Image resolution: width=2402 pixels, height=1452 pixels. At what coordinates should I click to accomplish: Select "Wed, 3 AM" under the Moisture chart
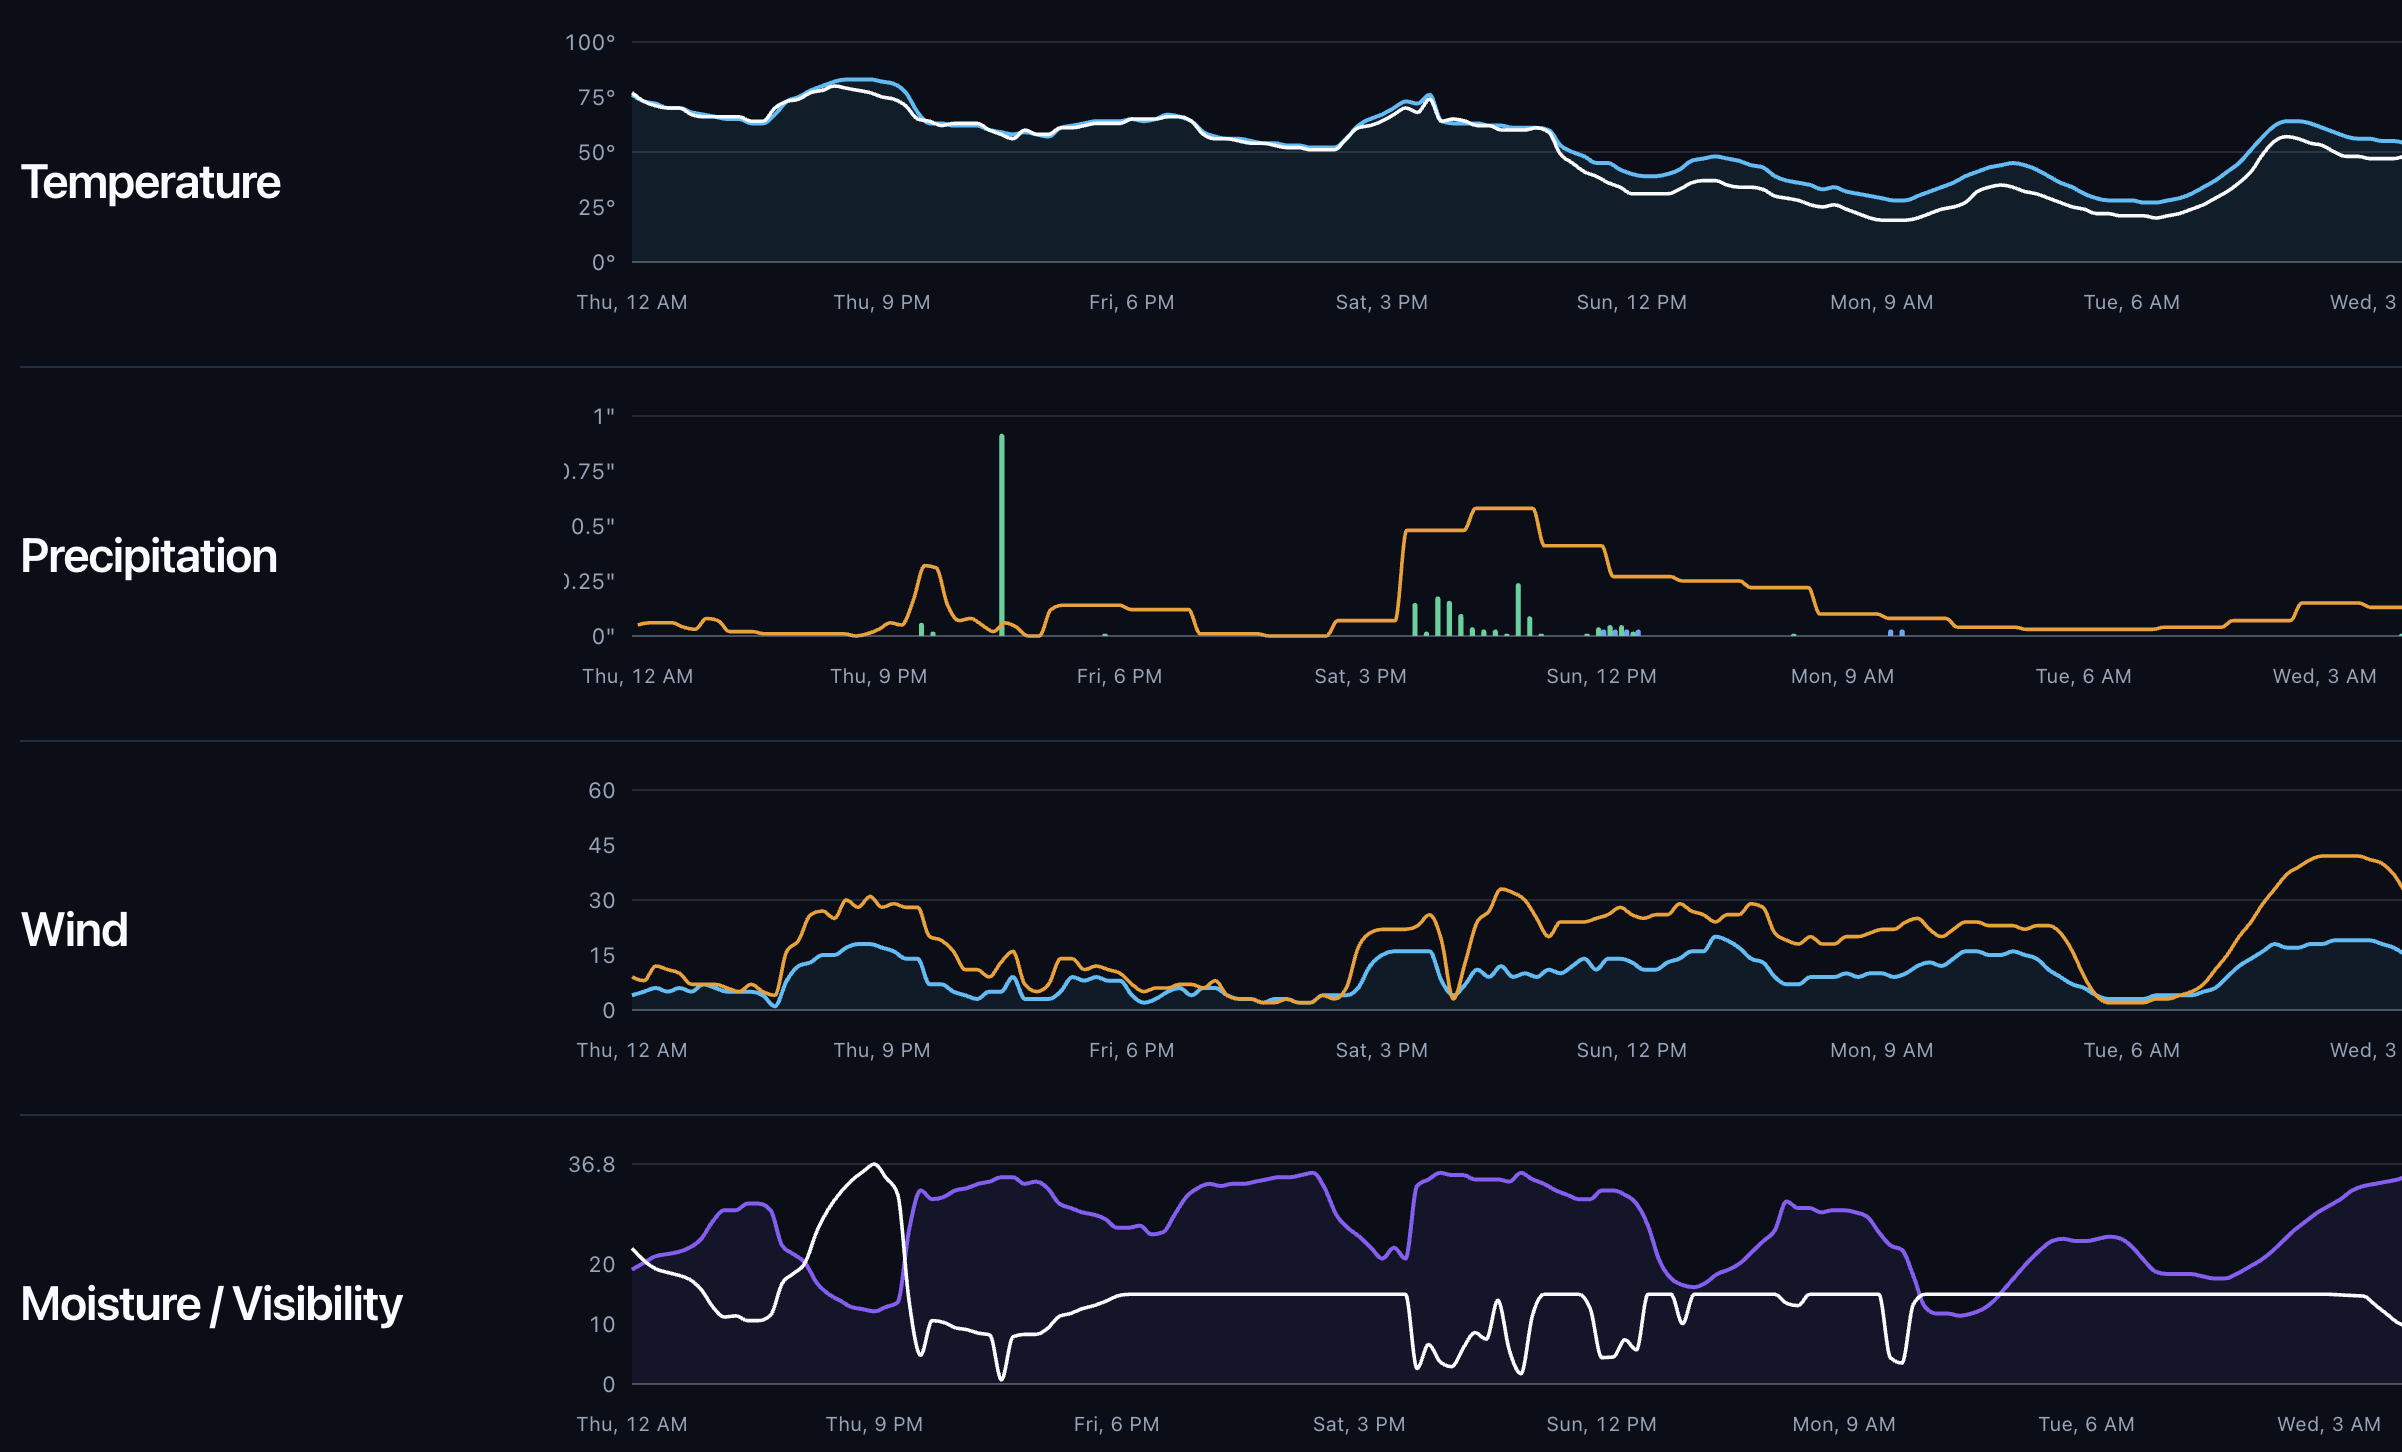pos(2330,1424)
